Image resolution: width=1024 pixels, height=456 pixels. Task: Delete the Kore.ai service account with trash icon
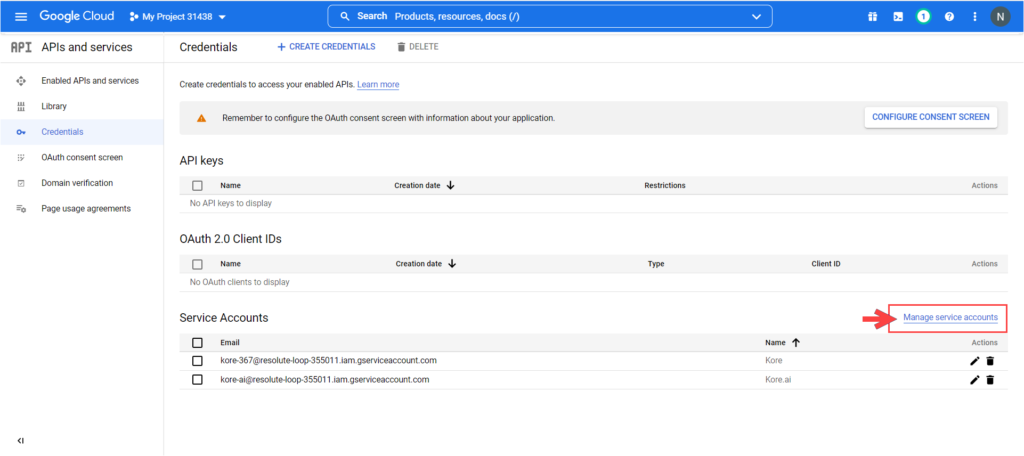[990, 380]
